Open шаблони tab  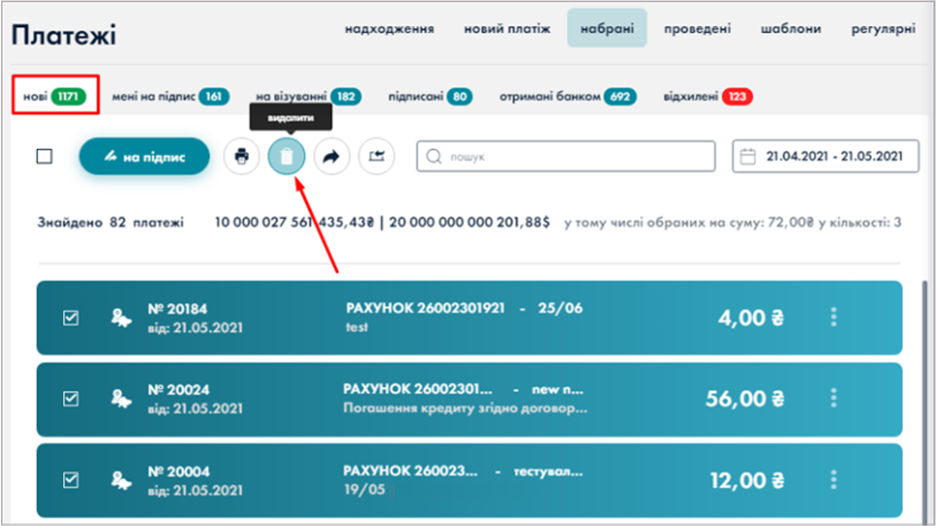(x=791, y=29)
